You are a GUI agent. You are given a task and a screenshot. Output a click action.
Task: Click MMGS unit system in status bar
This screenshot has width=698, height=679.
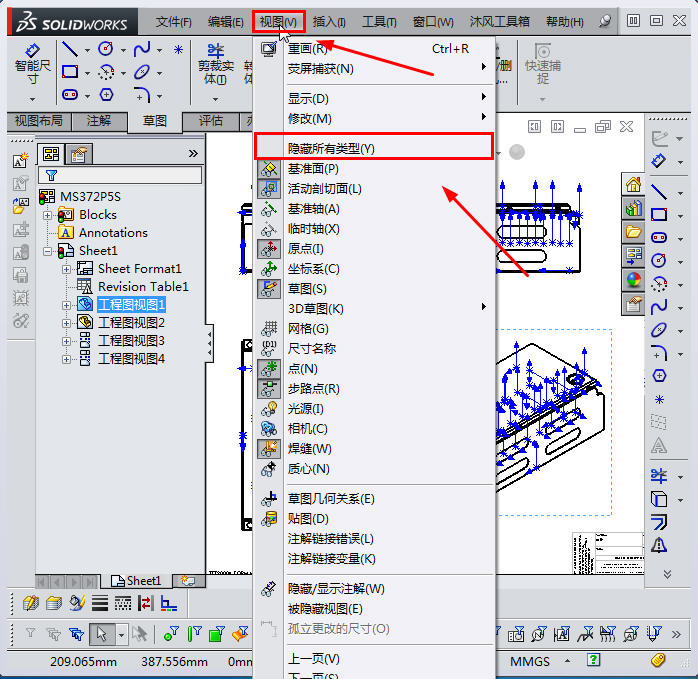click(530, 661)
